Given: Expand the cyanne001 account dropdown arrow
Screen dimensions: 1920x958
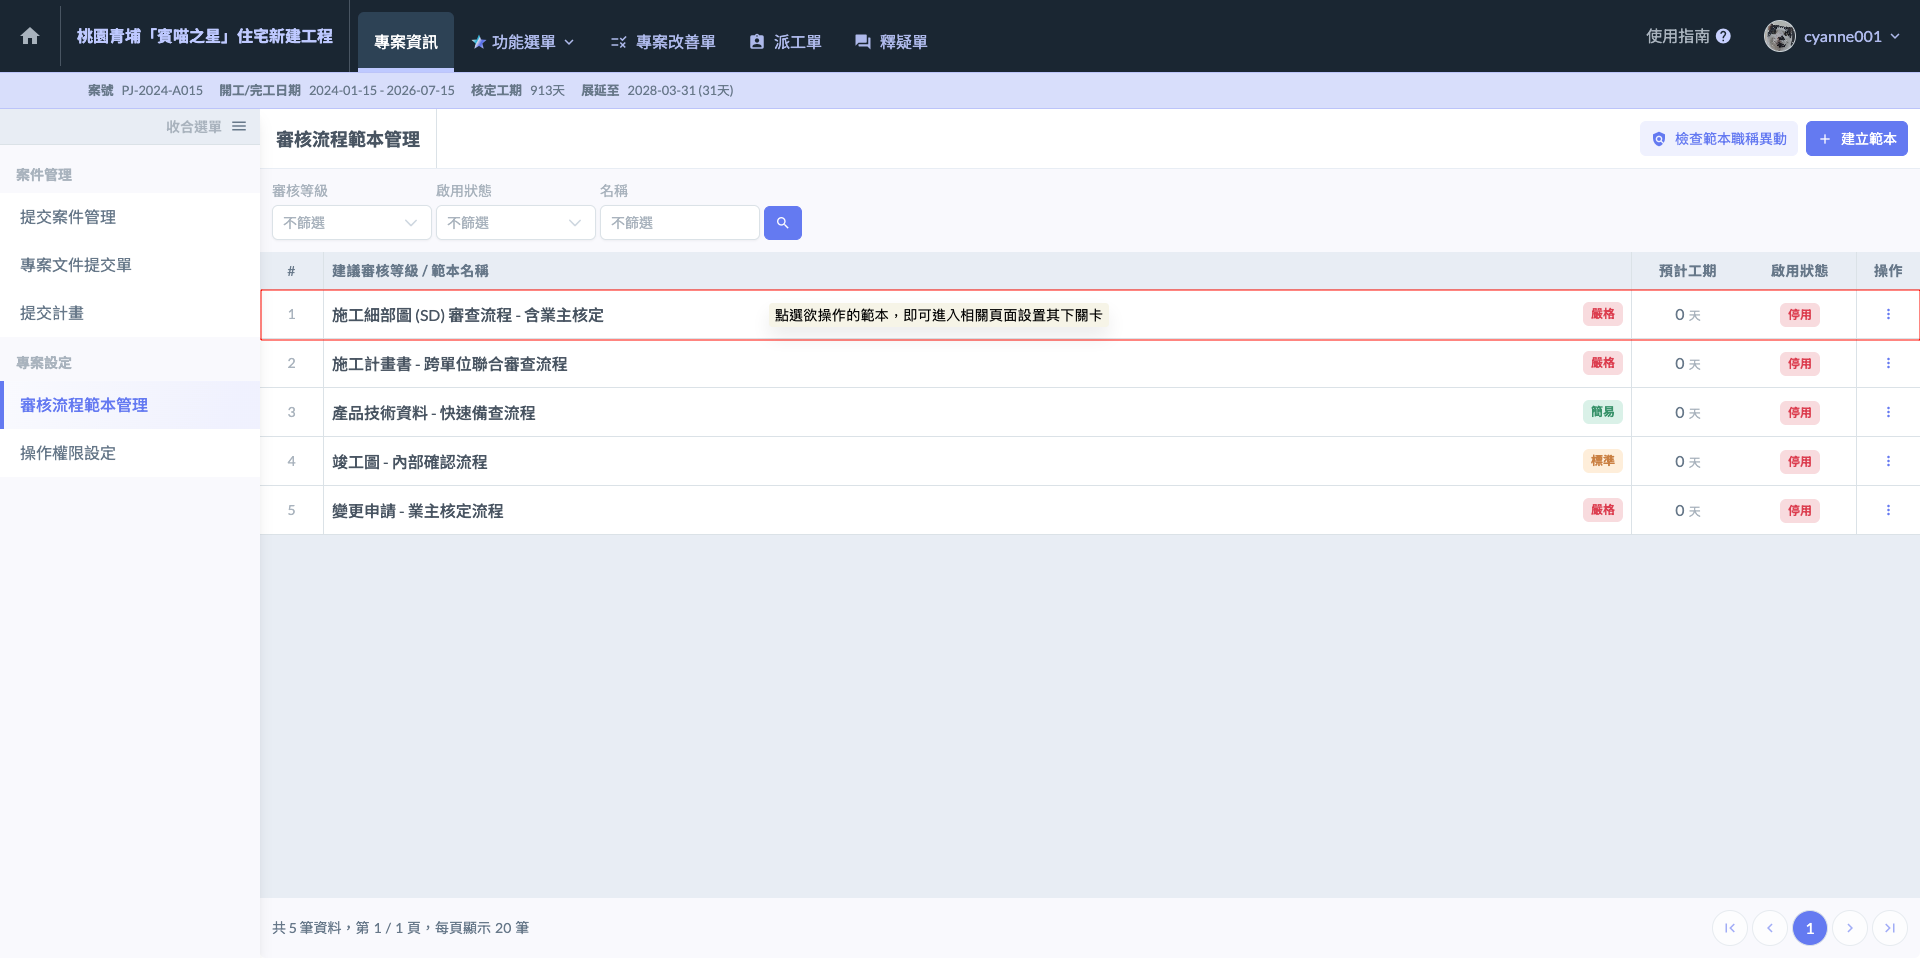Looking at the screenshot, I should coord(1895,36).
